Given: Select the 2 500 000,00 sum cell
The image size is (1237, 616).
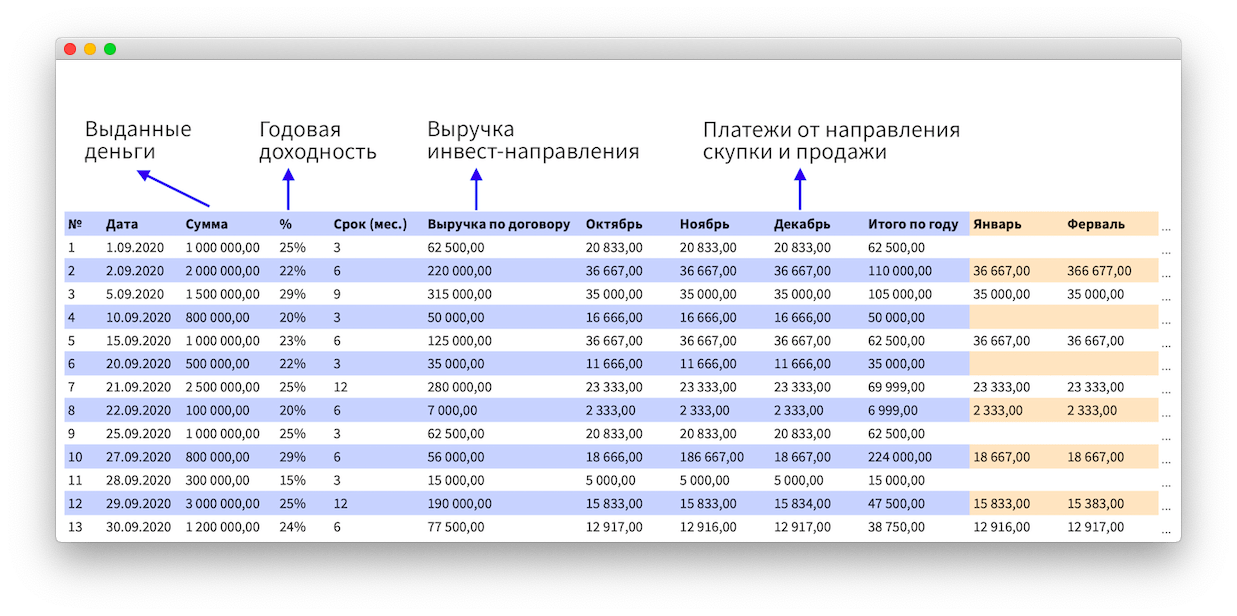Looking at the screenshot, I should (222, 386).
